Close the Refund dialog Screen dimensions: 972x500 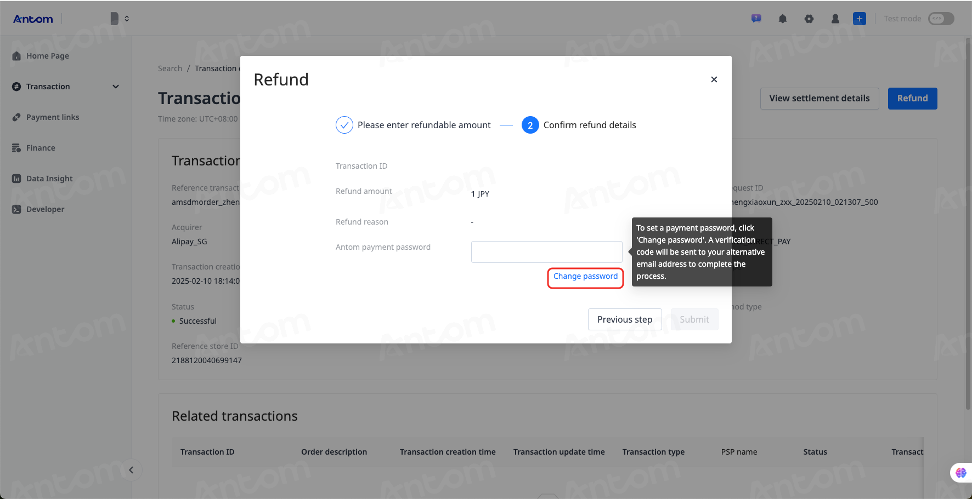(714, 79)
